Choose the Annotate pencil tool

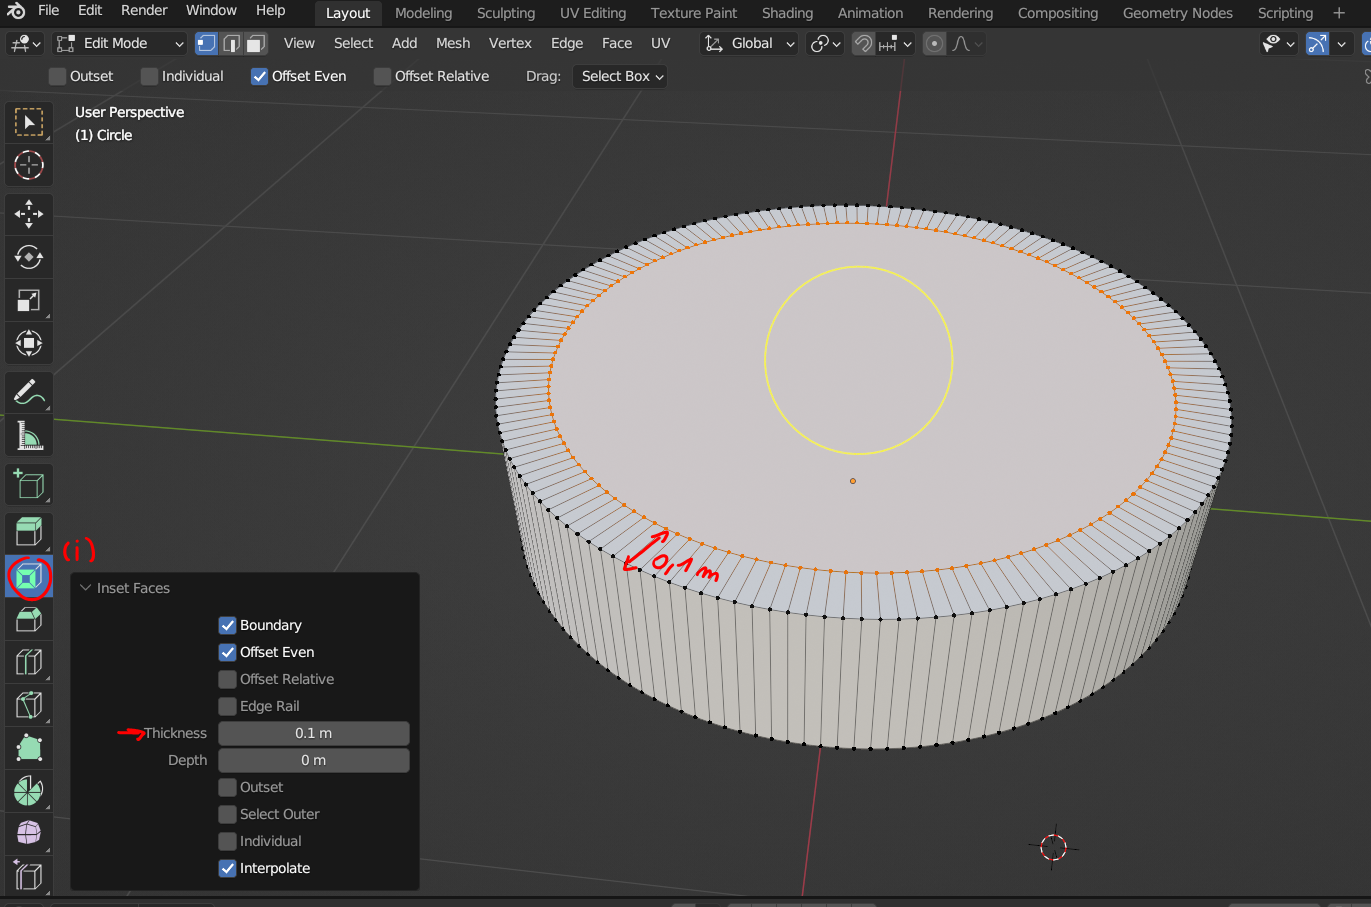click(x=29, y=392)
